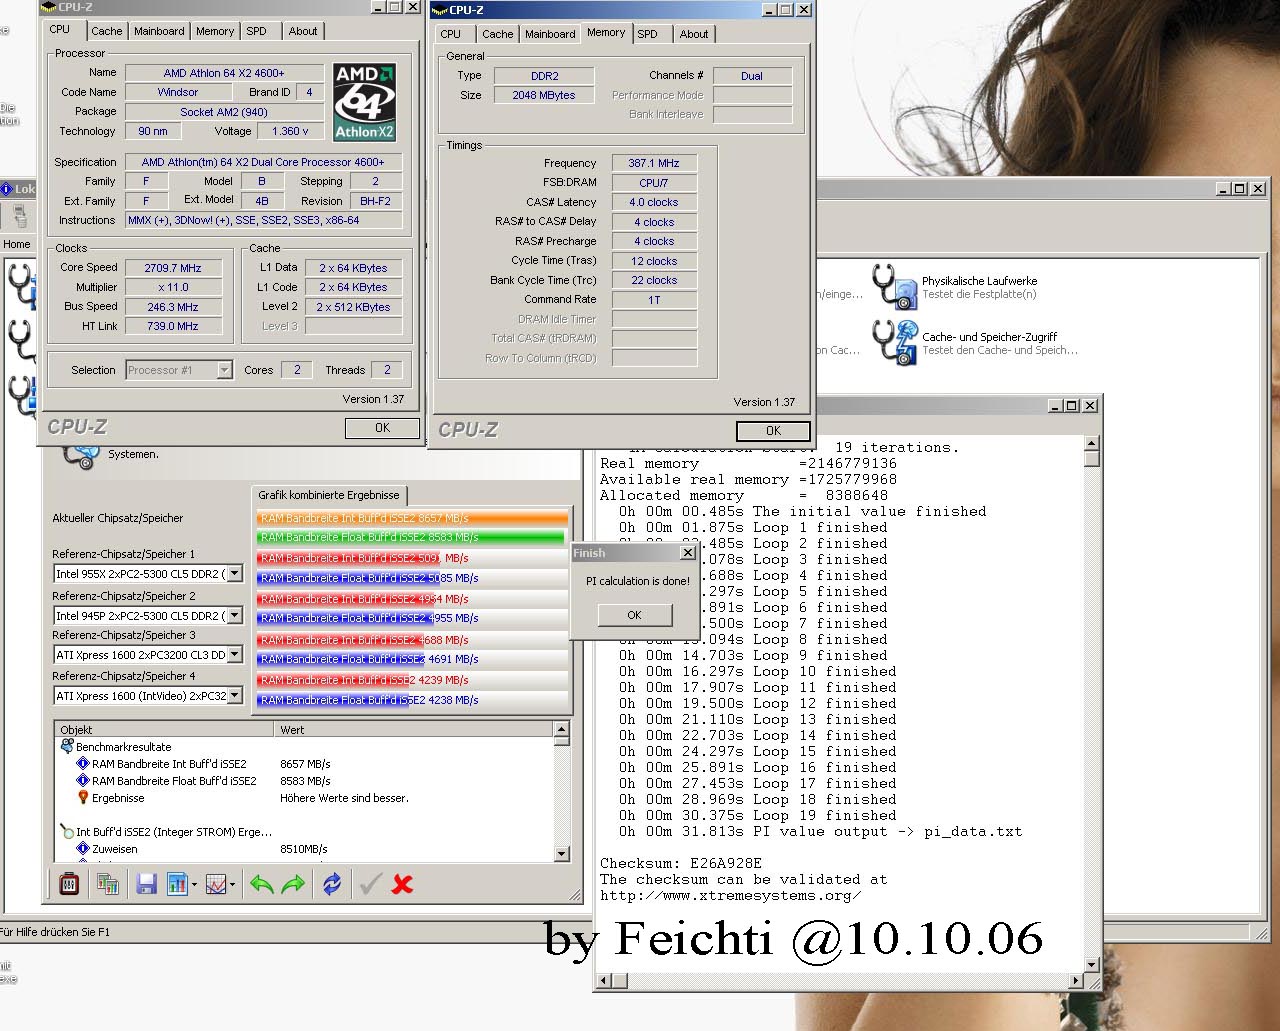
Task: Click CAS# Latency value 4.0 clocks
Action: 654,202
